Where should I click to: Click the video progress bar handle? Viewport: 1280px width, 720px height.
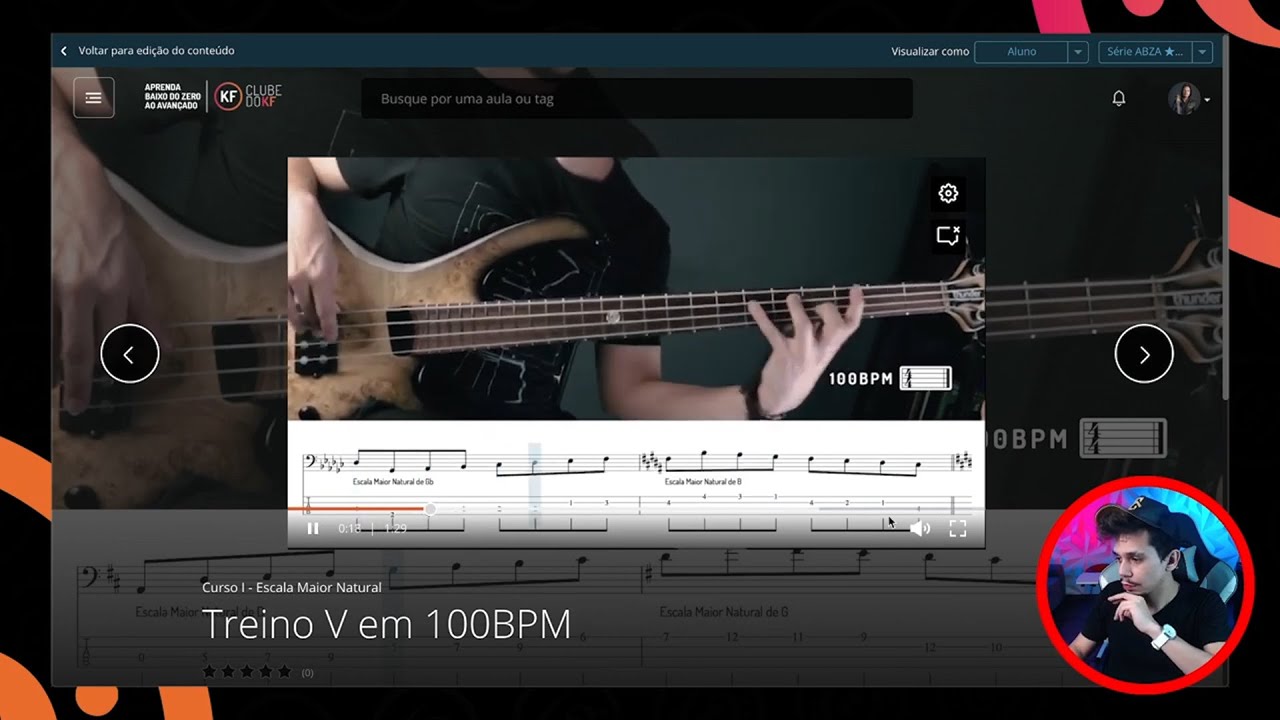point(430,509)
